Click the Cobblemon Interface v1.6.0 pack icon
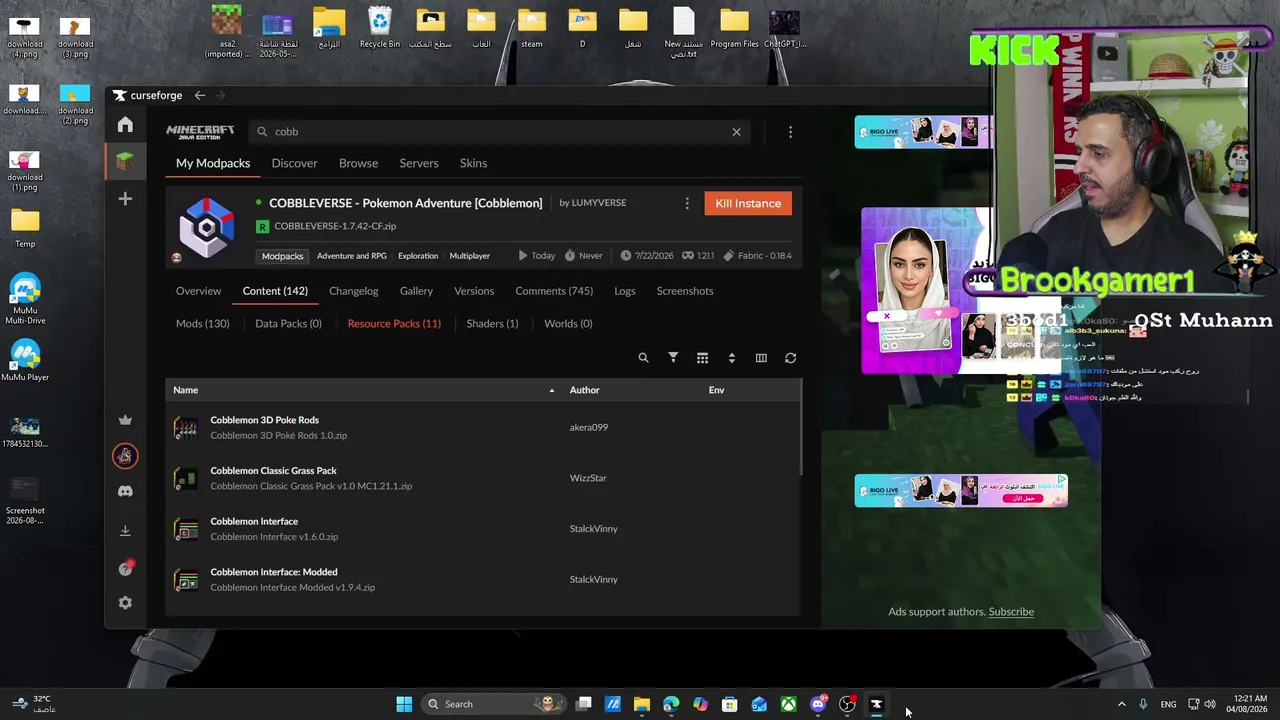The height and width of the screenshot is (720, 1280). point(186,529)
